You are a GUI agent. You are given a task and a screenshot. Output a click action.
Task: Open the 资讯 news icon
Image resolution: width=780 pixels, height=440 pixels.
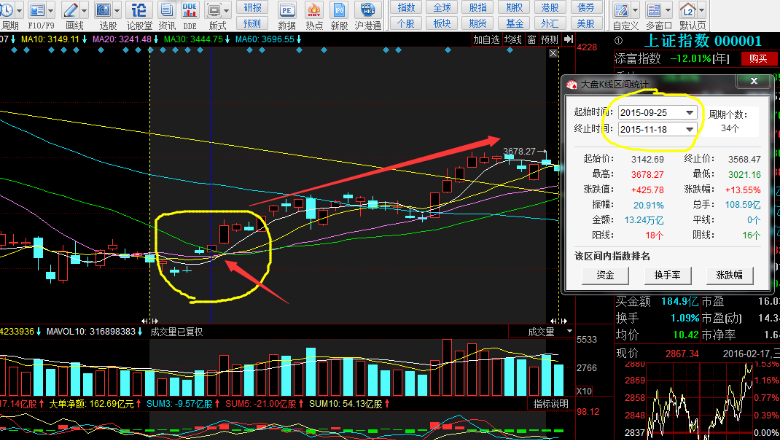[167, 14]
